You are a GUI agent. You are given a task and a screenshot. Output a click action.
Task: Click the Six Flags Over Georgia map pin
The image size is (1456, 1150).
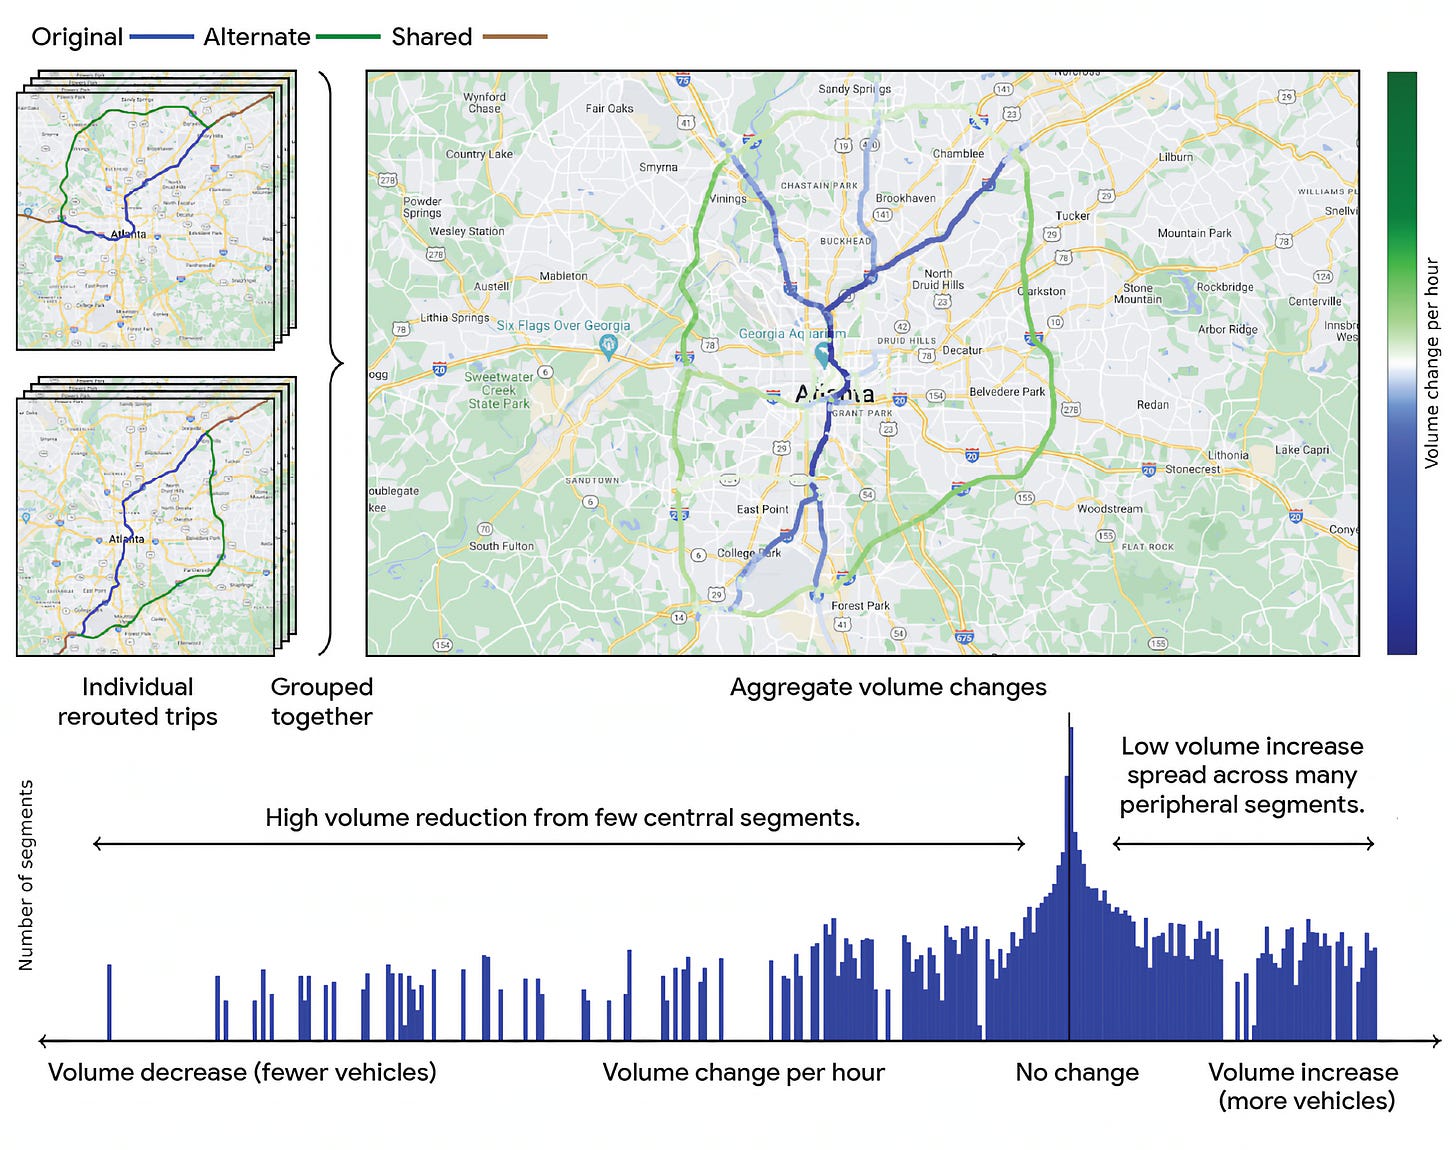pos(608,347)
